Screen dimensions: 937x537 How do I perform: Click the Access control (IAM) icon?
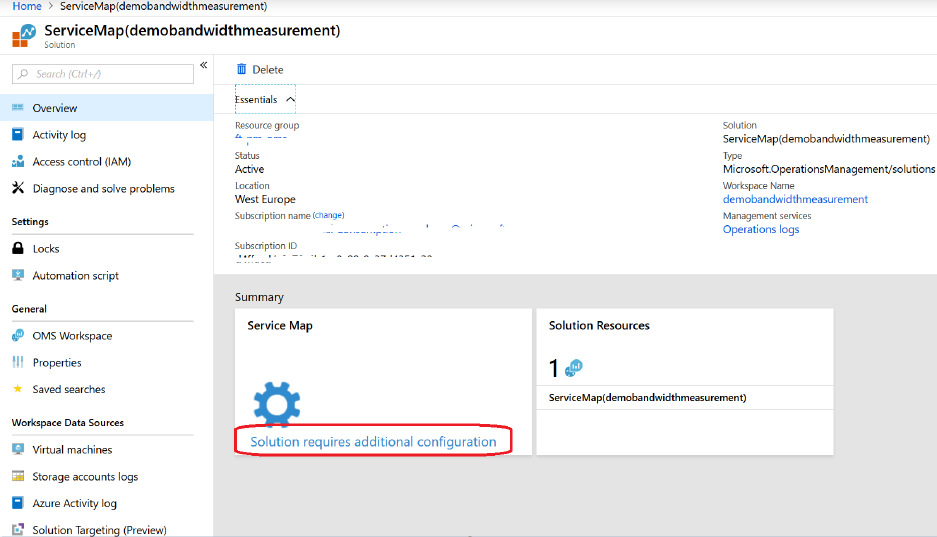[x=18, y=161]
